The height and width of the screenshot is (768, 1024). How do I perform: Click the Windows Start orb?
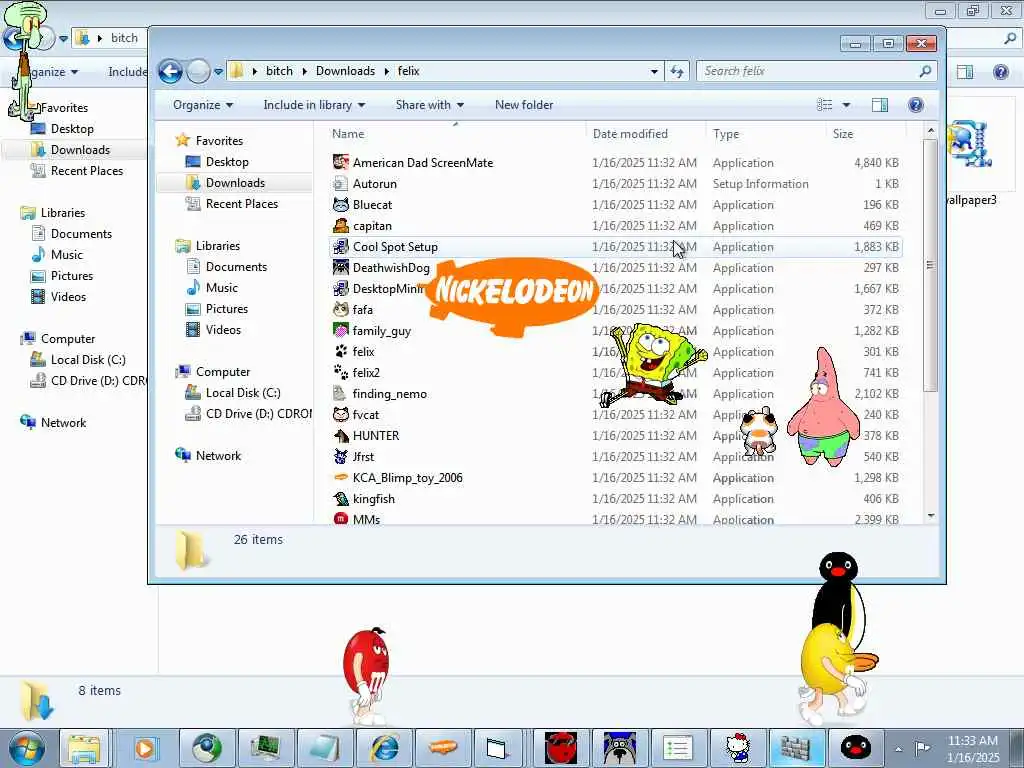click(27, 748)
